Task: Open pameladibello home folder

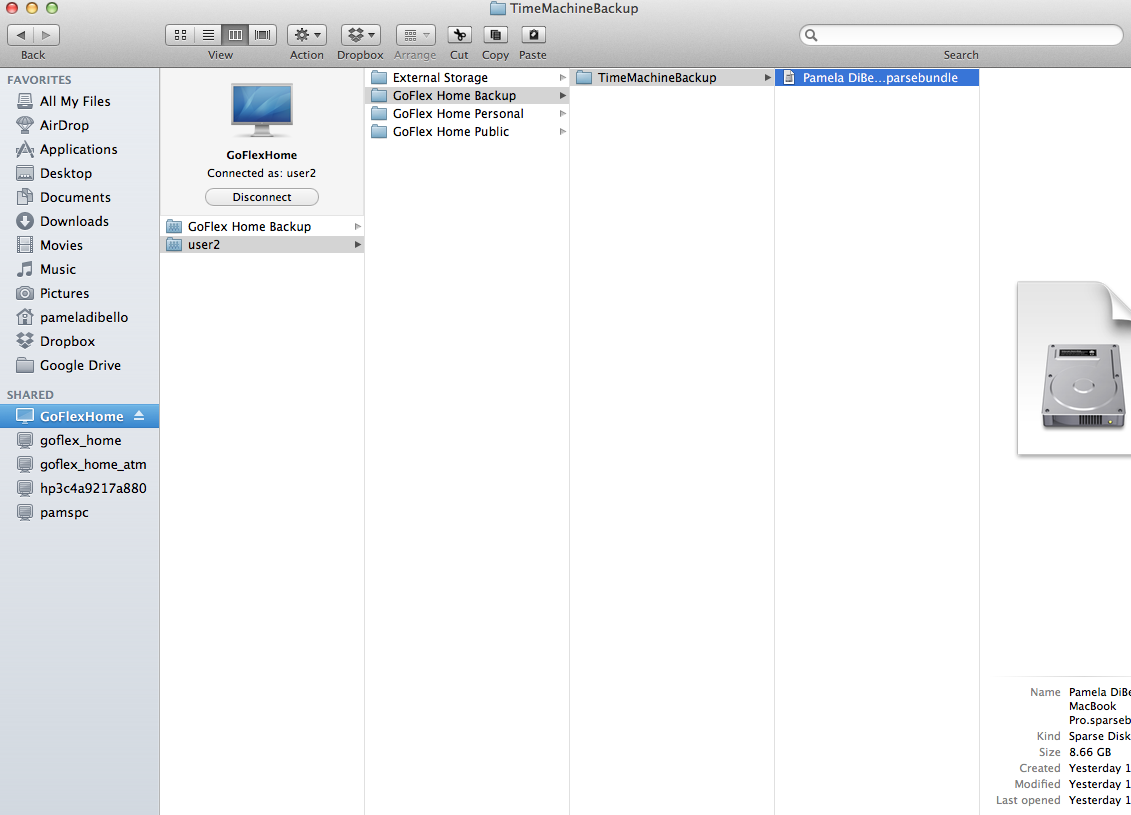Action: pos(79,317)
